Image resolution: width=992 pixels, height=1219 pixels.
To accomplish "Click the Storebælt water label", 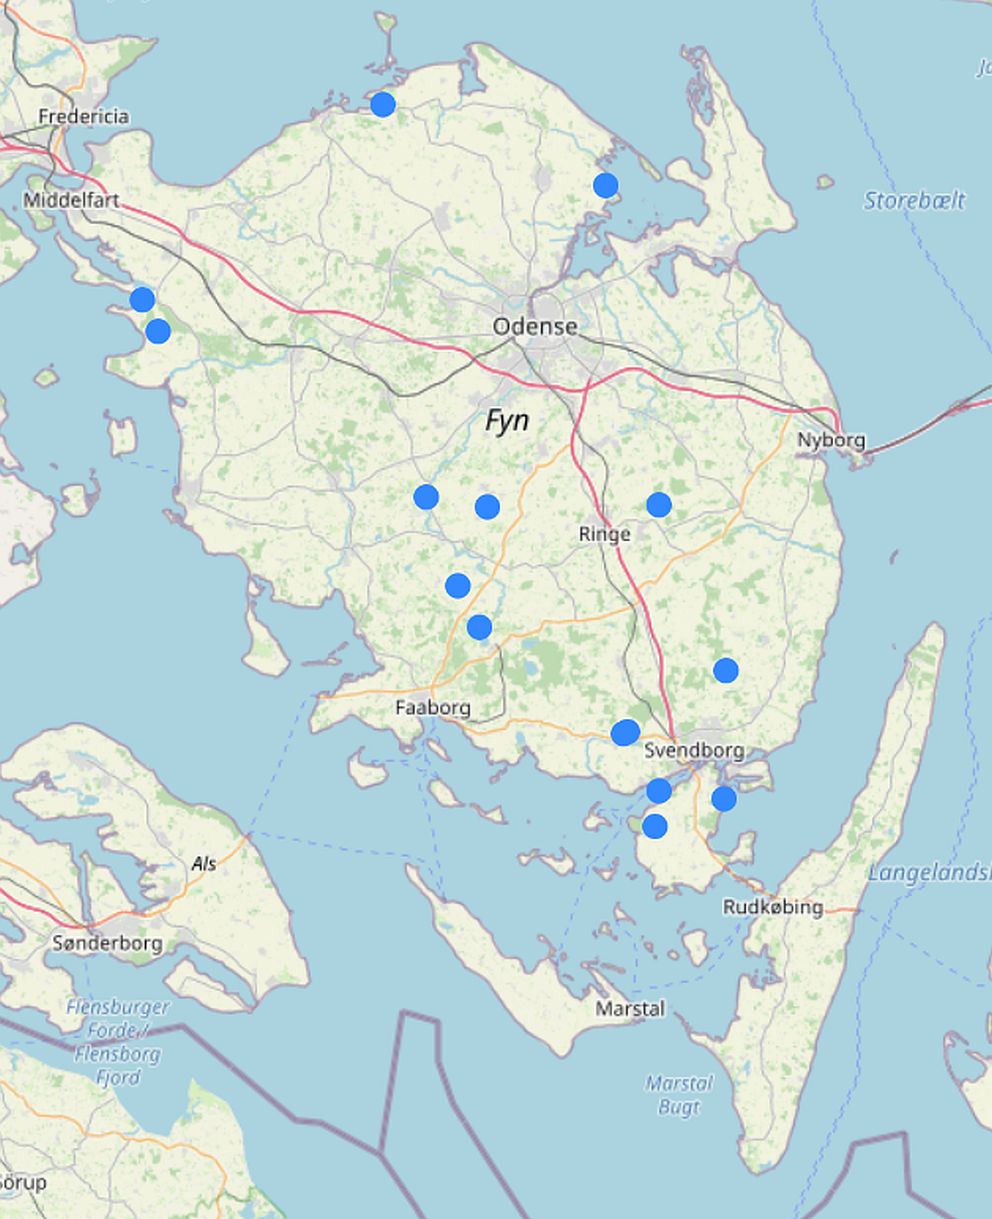I will click(x=915, y=201).
